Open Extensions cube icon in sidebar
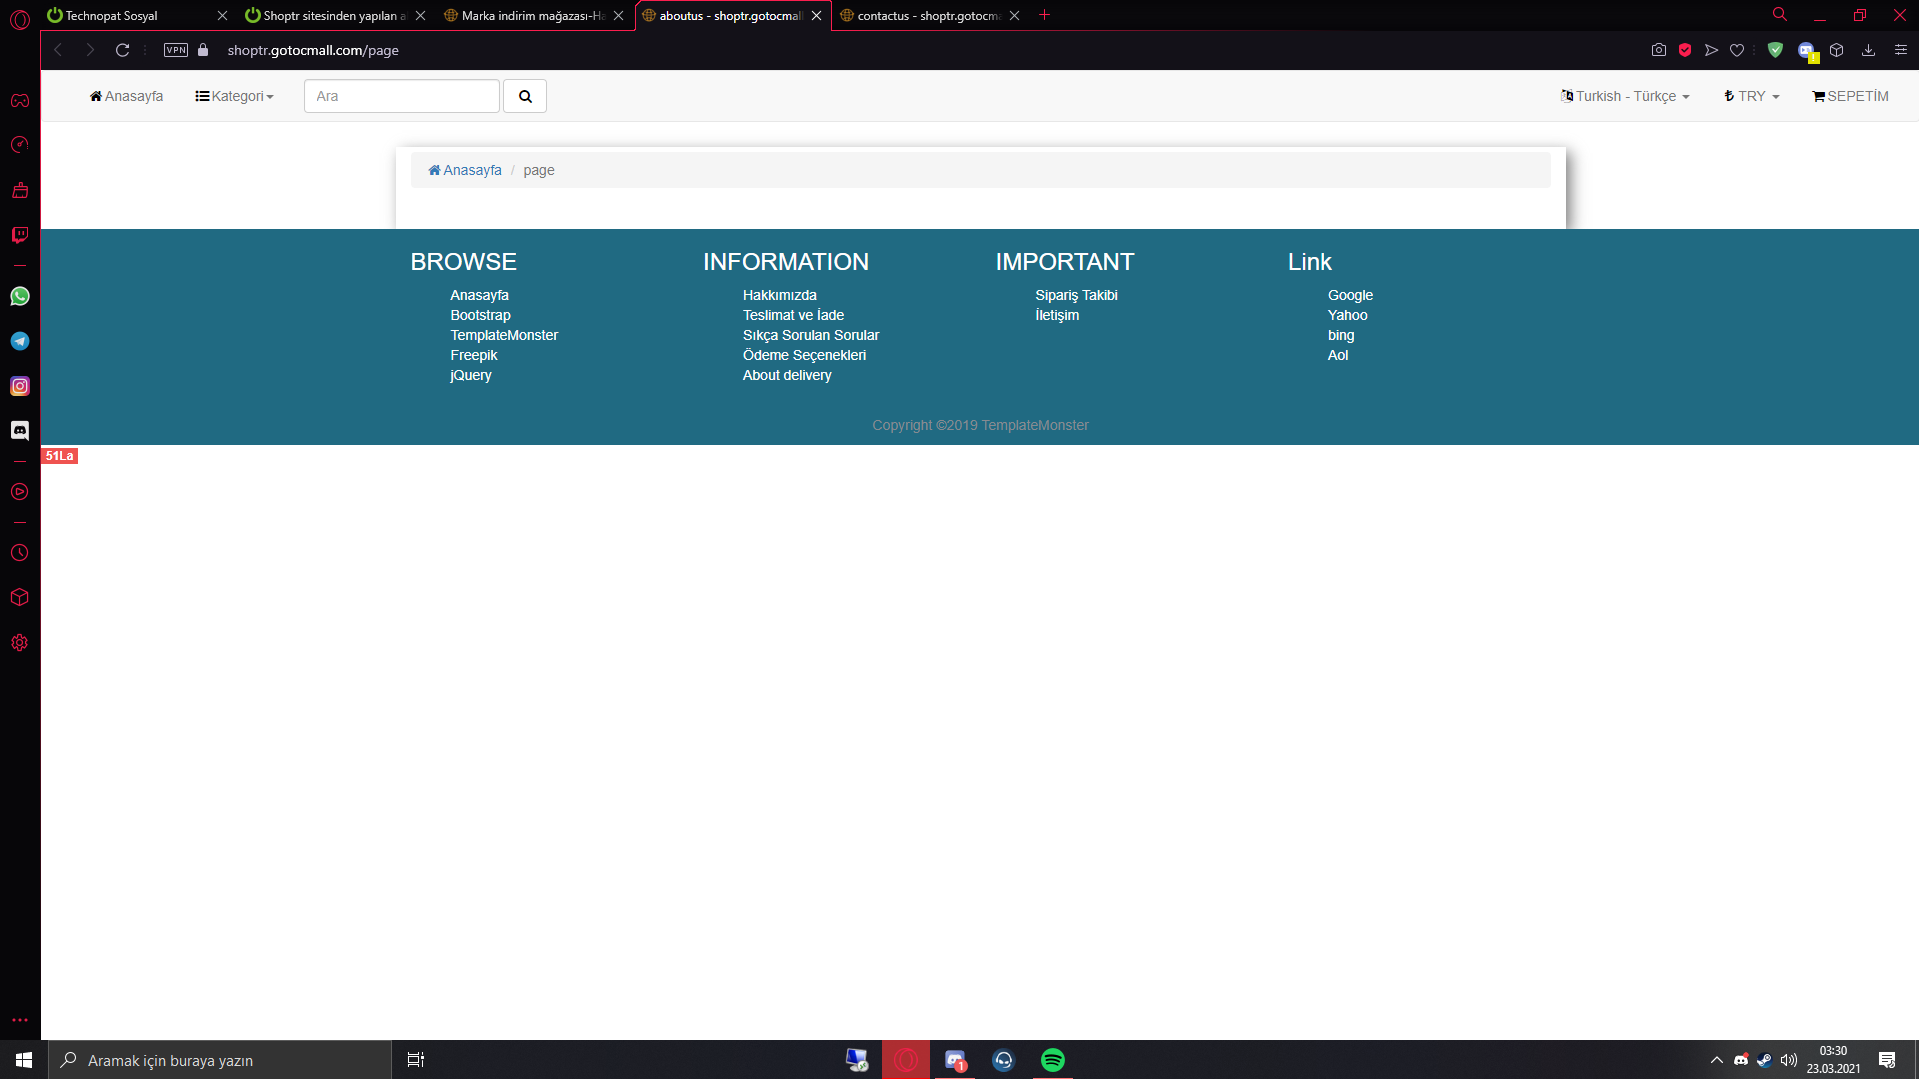Screen dimensions: 1919x1079 [x=20, y=597]
